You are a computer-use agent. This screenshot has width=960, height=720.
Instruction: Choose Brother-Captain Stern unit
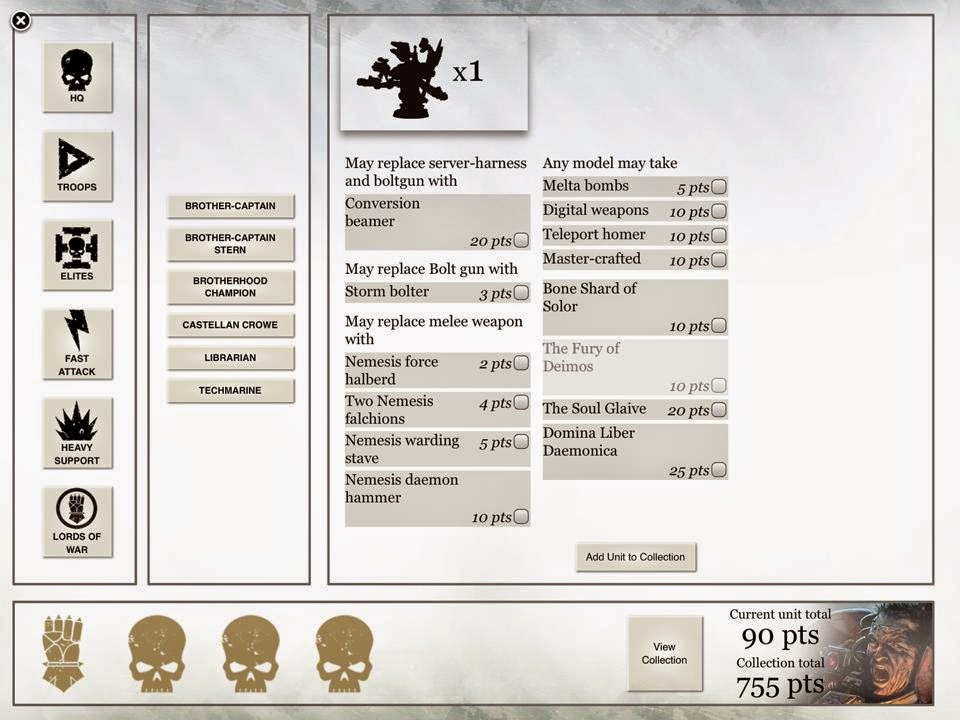tap(230, 244)
